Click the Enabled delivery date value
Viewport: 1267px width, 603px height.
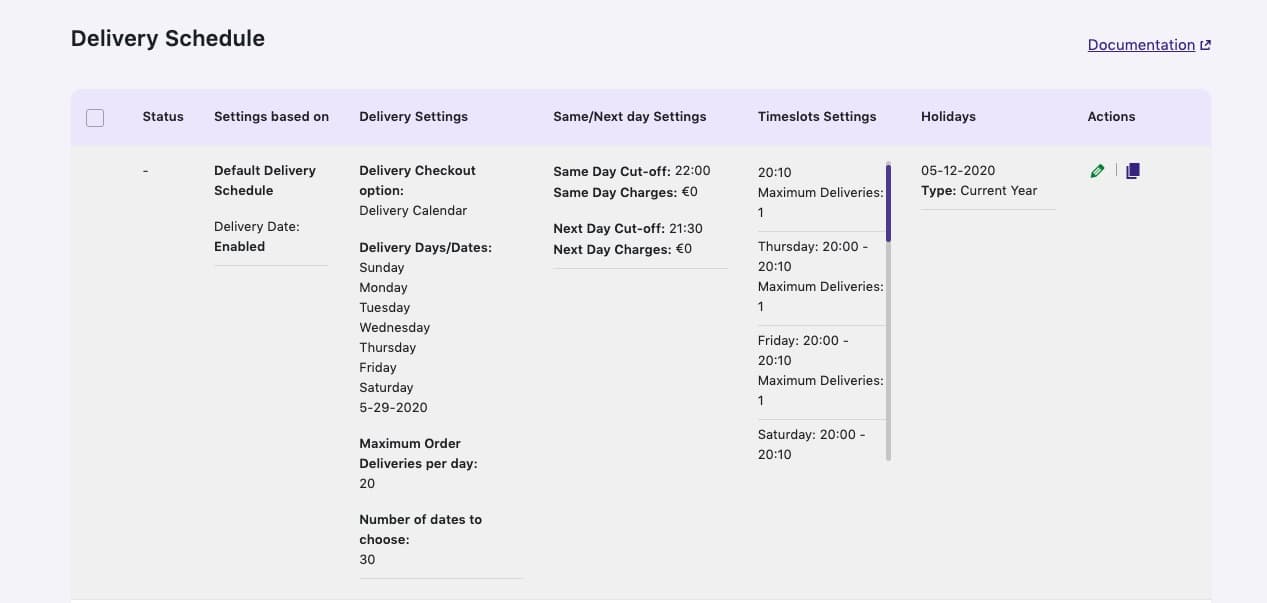pyautogui.click(x=239, y=247)
